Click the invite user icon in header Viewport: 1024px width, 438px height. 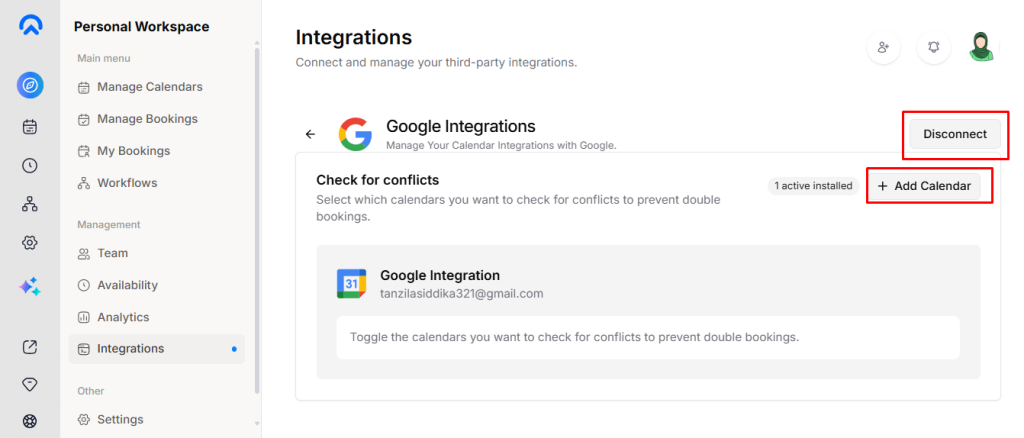[884, 47]
